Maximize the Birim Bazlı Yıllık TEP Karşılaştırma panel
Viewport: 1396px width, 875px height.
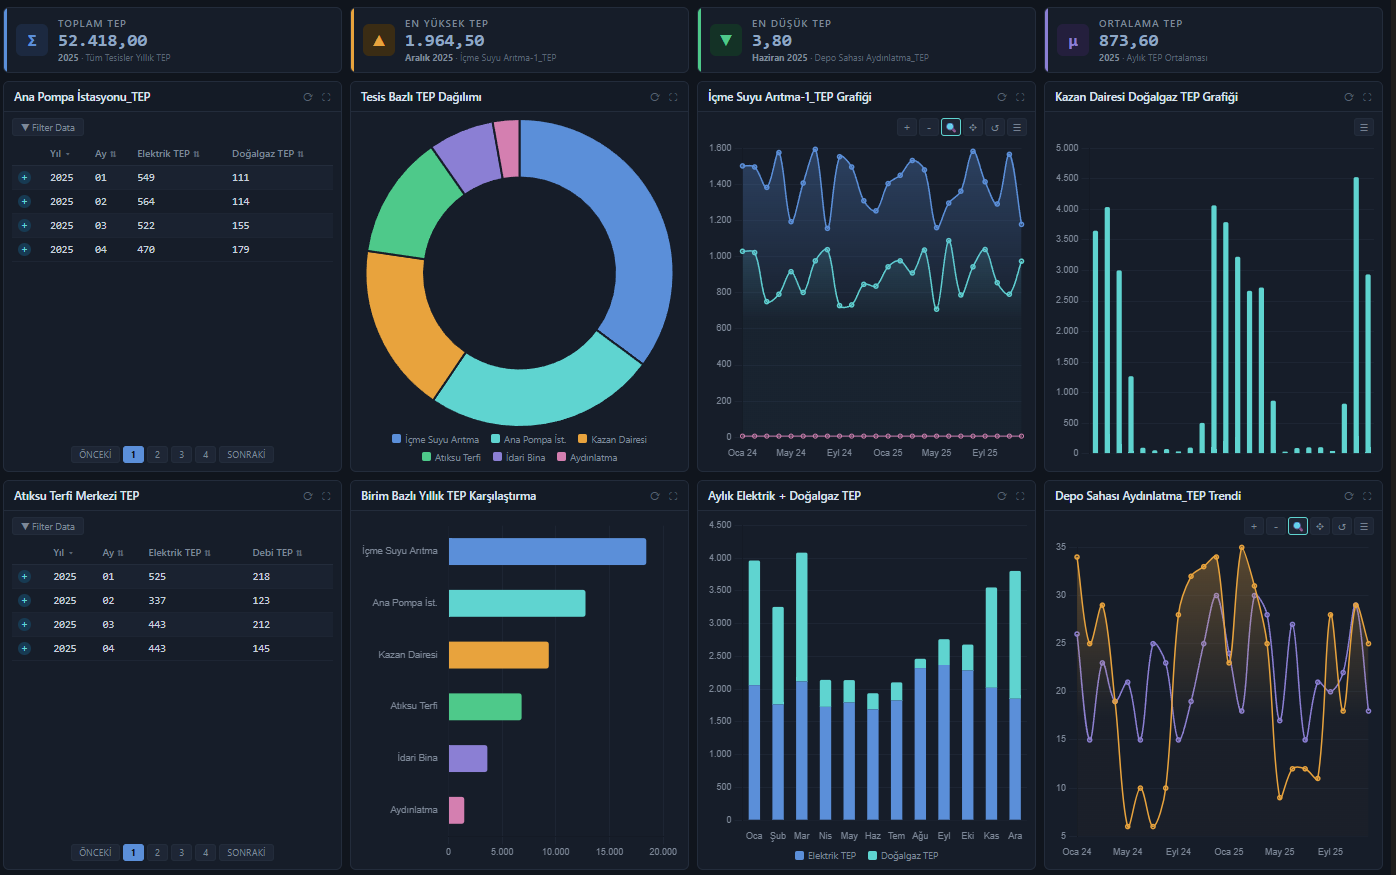click(673, 496)
